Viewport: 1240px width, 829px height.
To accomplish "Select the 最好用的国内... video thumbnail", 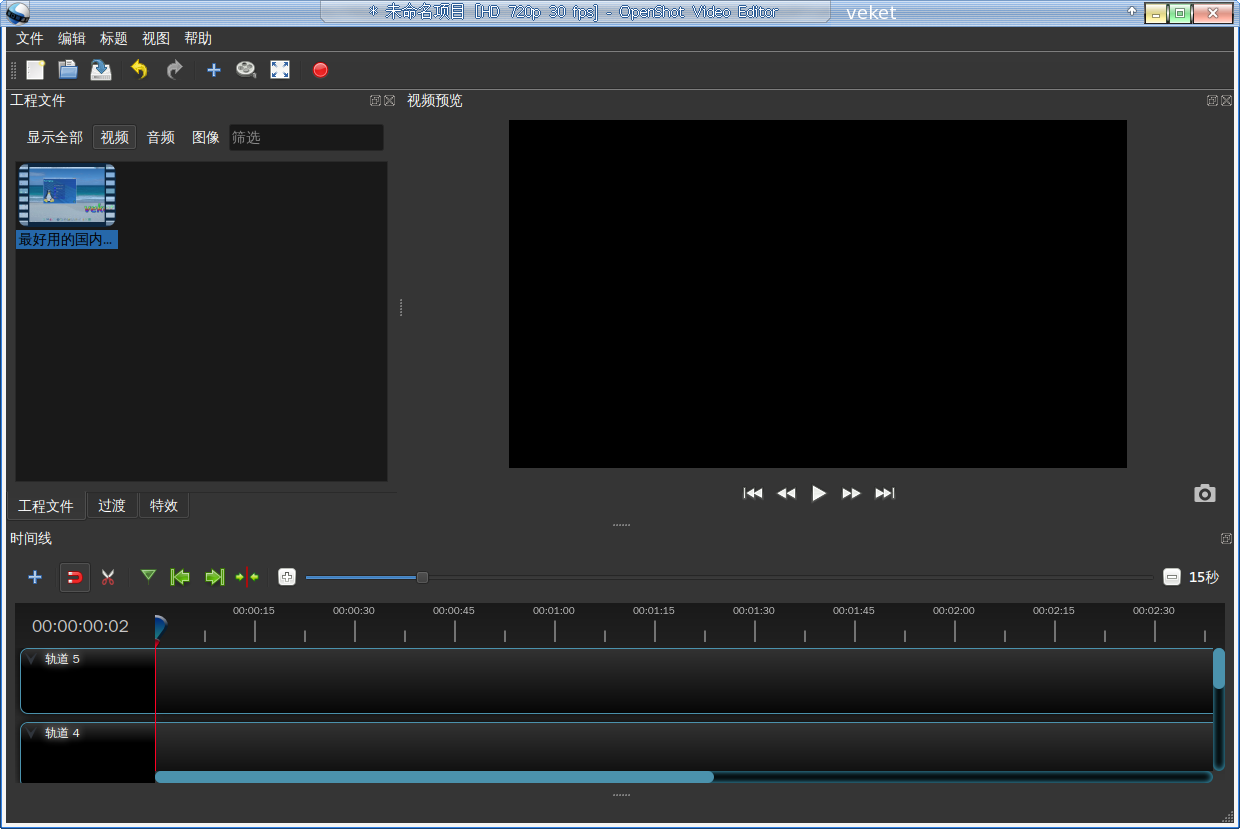I will pos(67,206).
